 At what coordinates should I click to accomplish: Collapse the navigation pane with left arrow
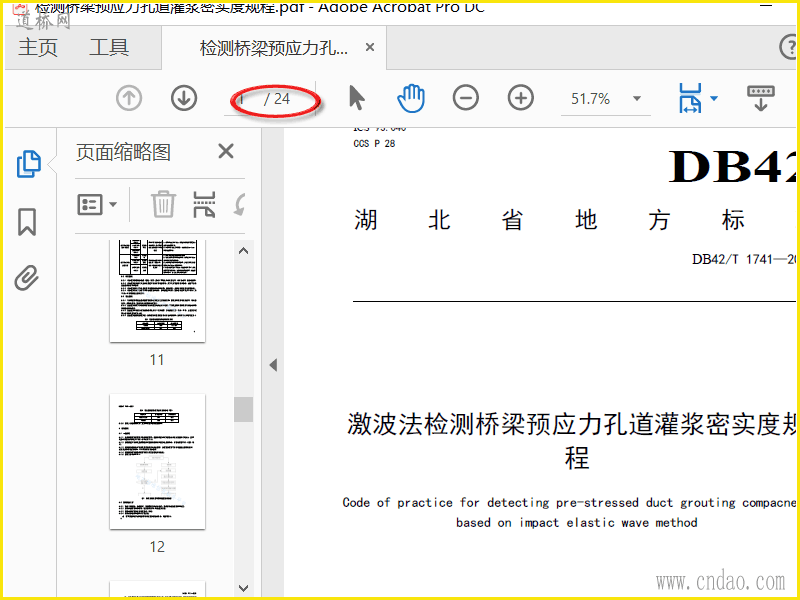[x=273, y=365]
